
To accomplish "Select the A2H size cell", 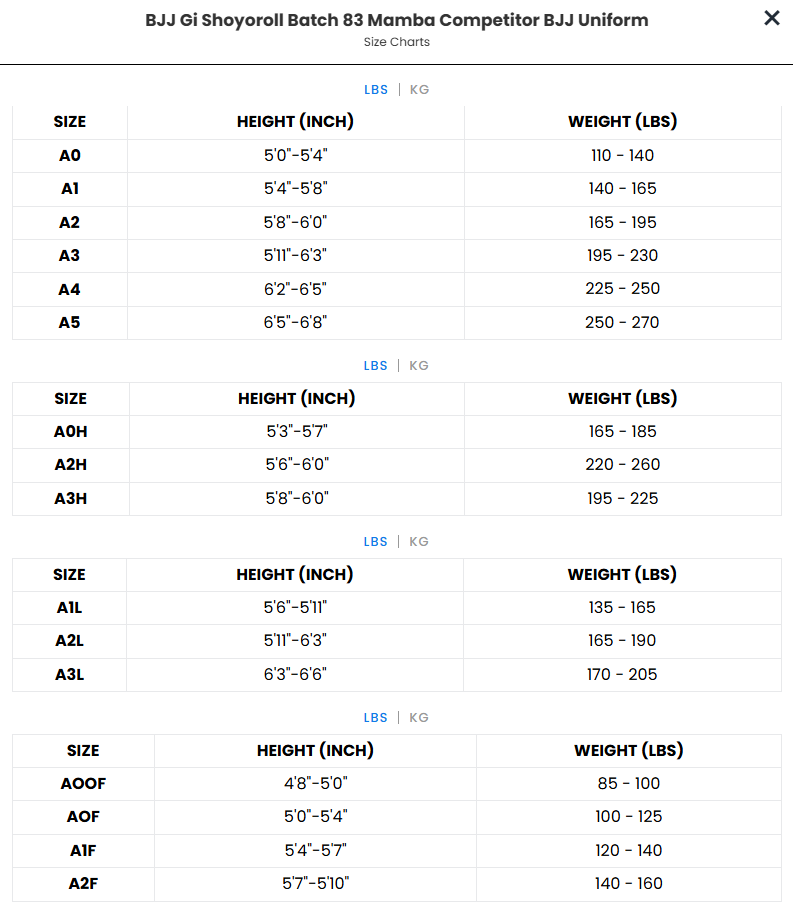I will pyautogui.click(x=70, y=464).
